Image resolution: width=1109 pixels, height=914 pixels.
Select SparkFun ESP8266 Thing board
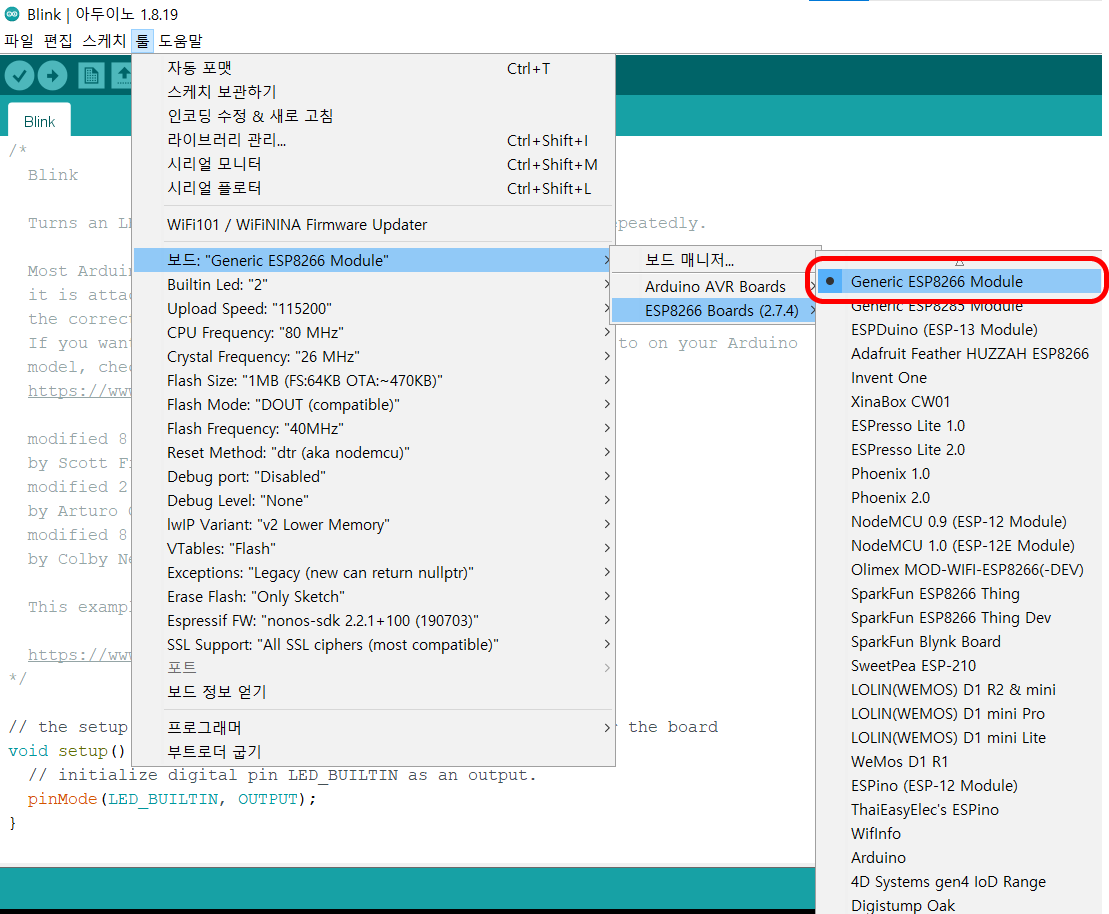960,594
